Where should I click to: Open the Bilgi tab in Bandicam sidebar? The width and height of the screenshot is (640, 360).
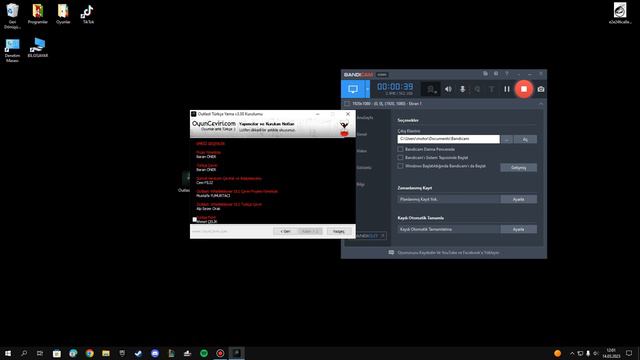click(x=361, y=184)
